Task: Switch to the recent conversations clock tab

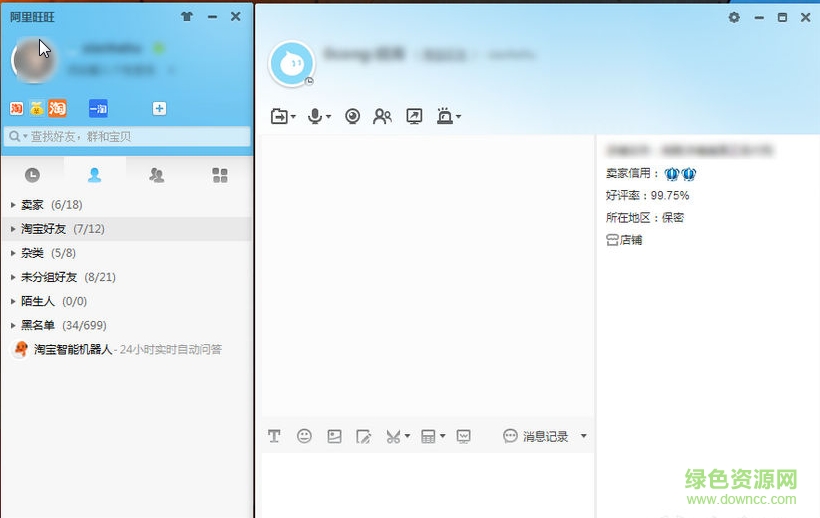Action: 32,175
